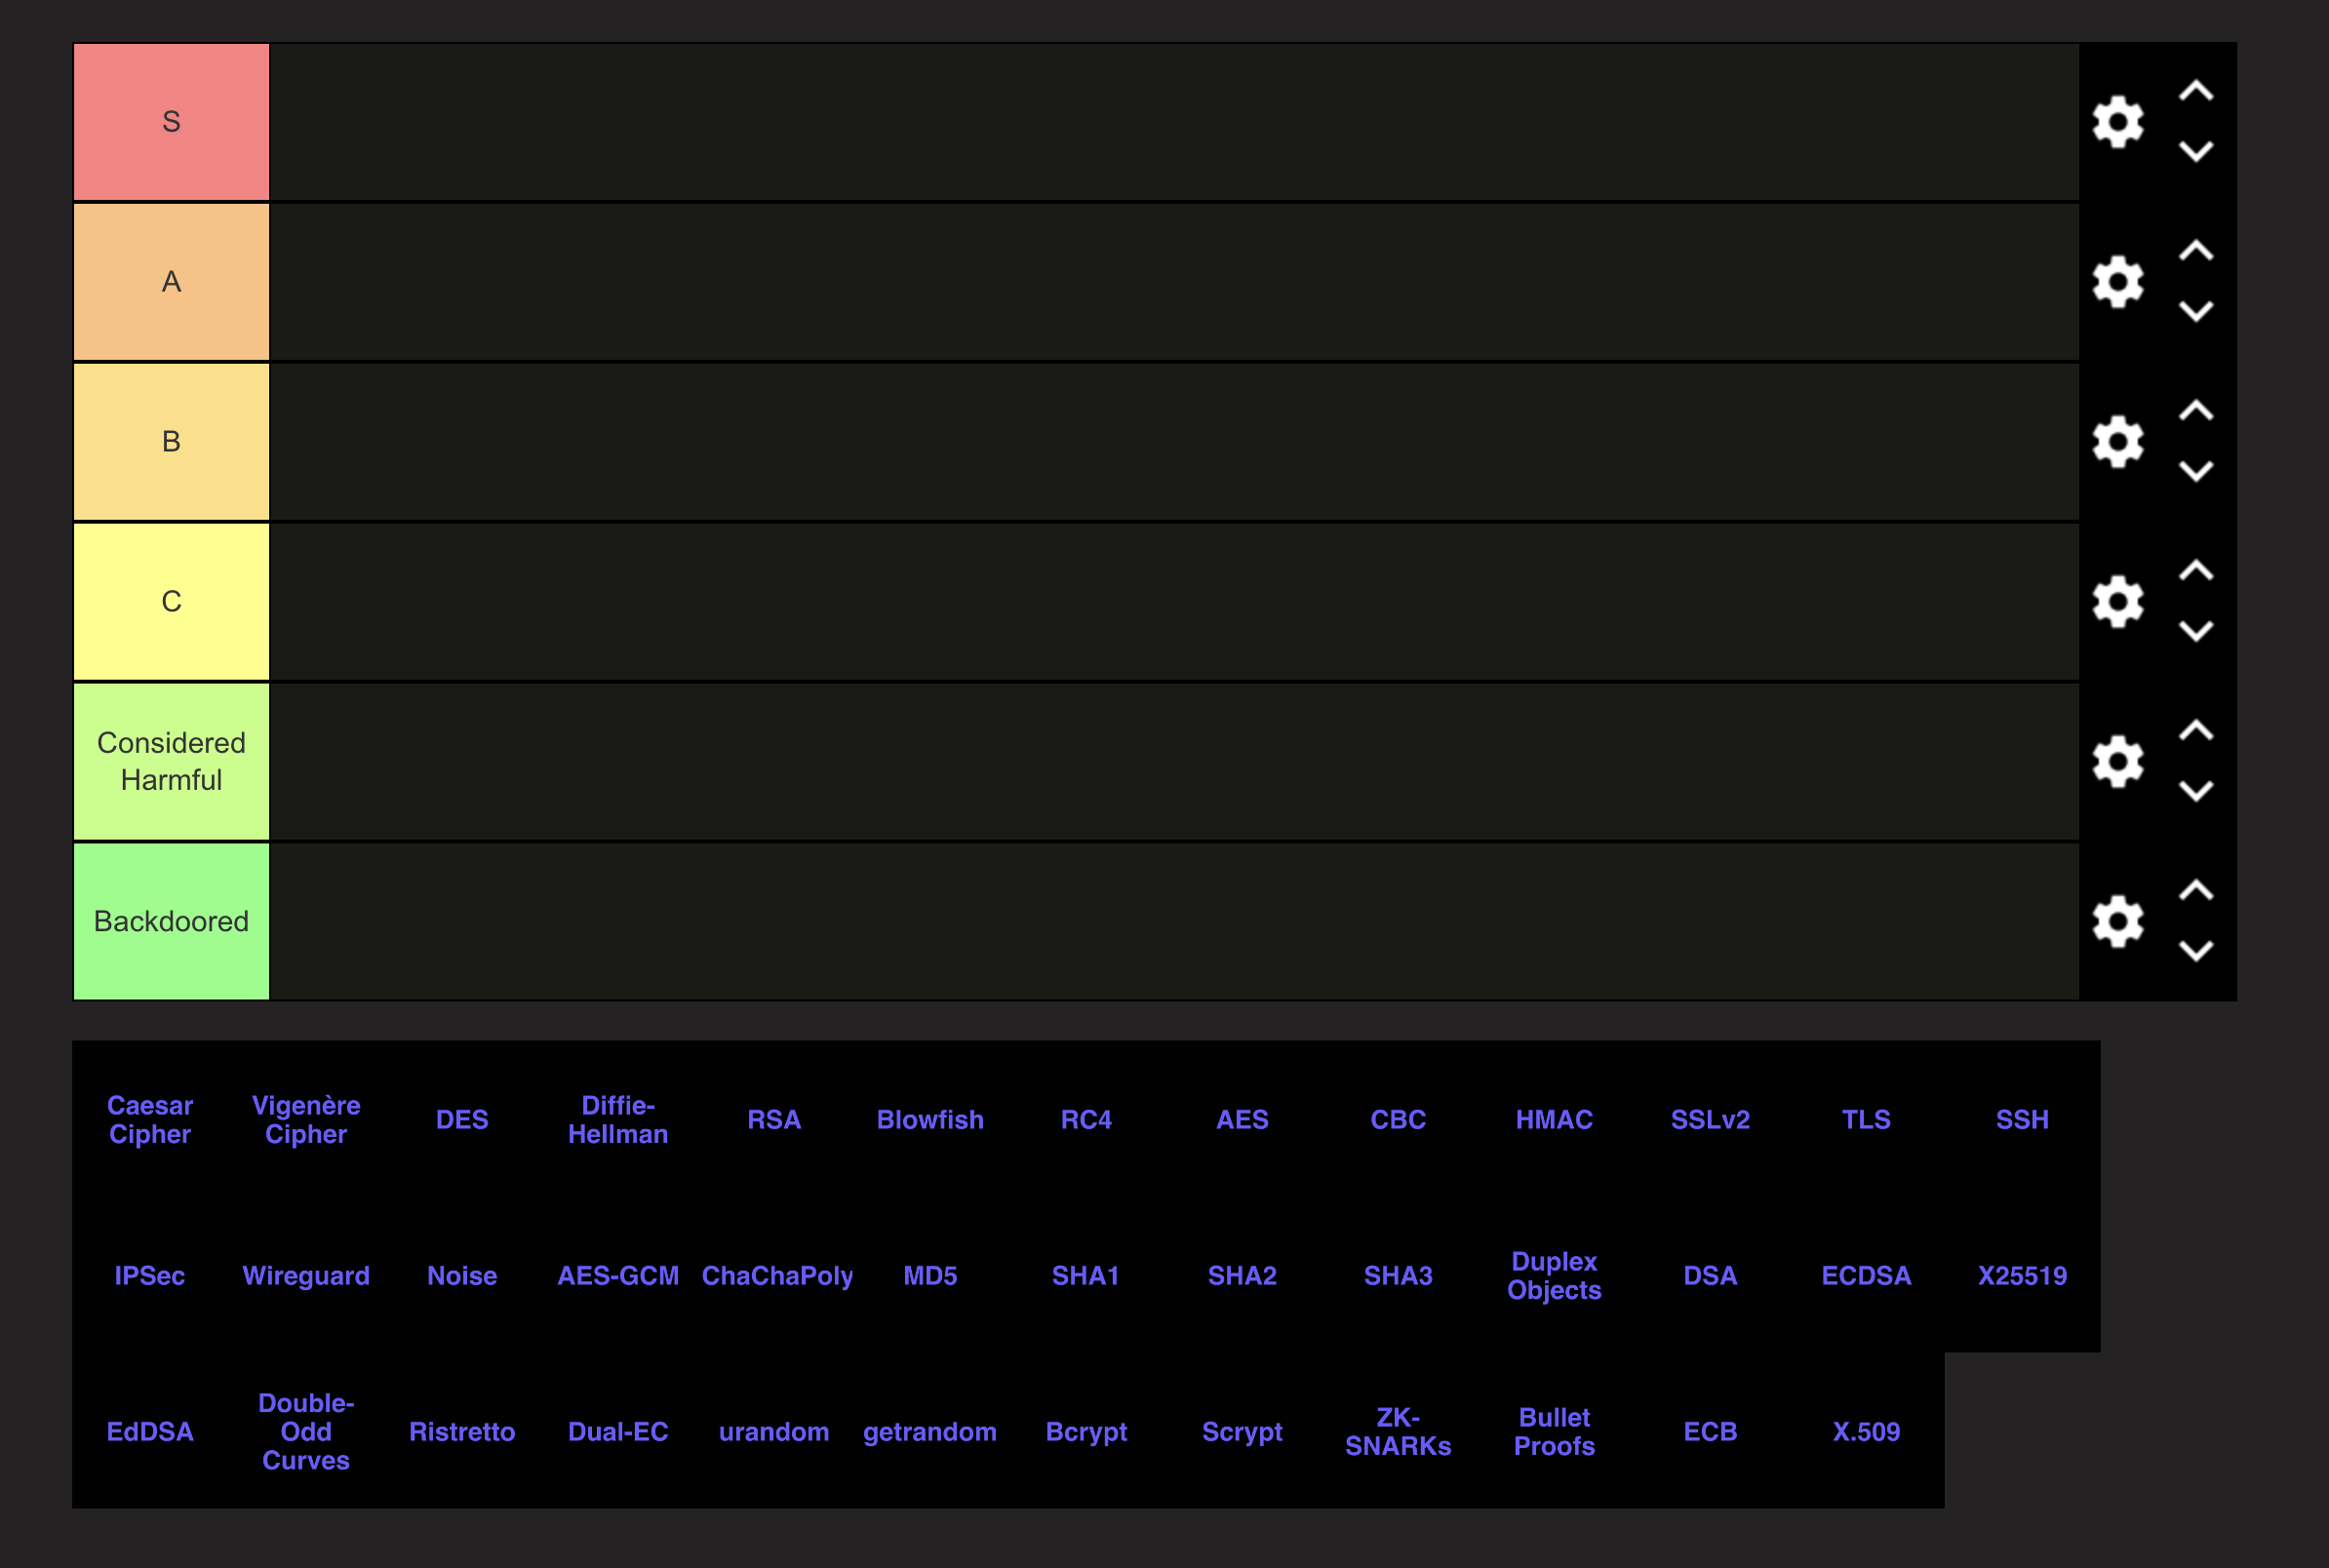Open settings for the A tier
This screenshot has width=2329, height=1568.
click(x=2117, y=282)
